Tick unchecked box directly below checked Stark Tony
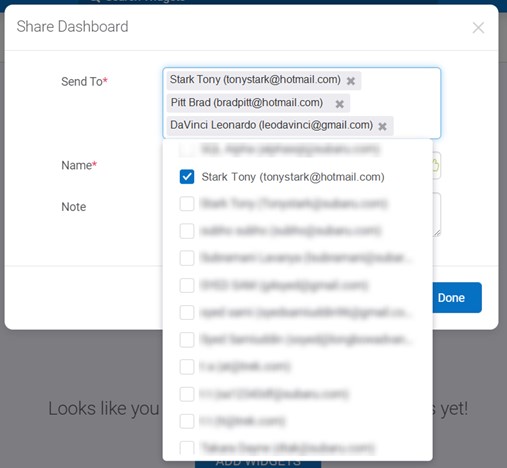This screenshot has width=507, height=468. (x=187, y=204)
